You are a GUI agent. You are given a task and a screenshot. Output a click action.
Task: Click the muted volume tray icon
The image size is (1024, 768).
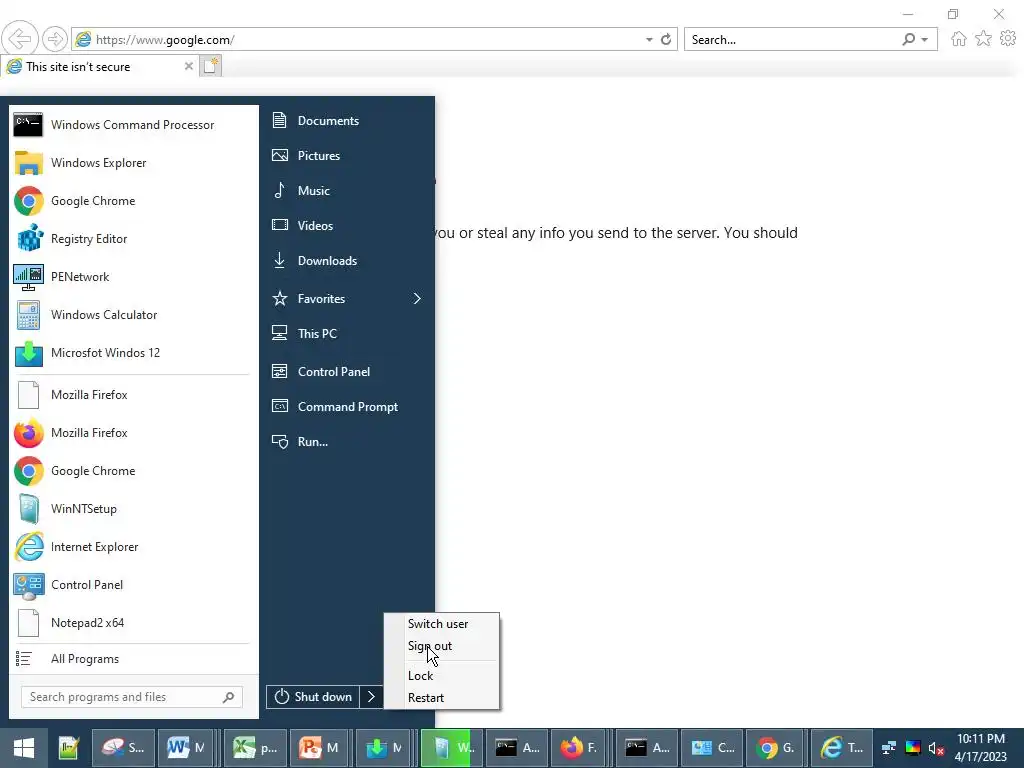pyautogui.click(x=936, y=748)
